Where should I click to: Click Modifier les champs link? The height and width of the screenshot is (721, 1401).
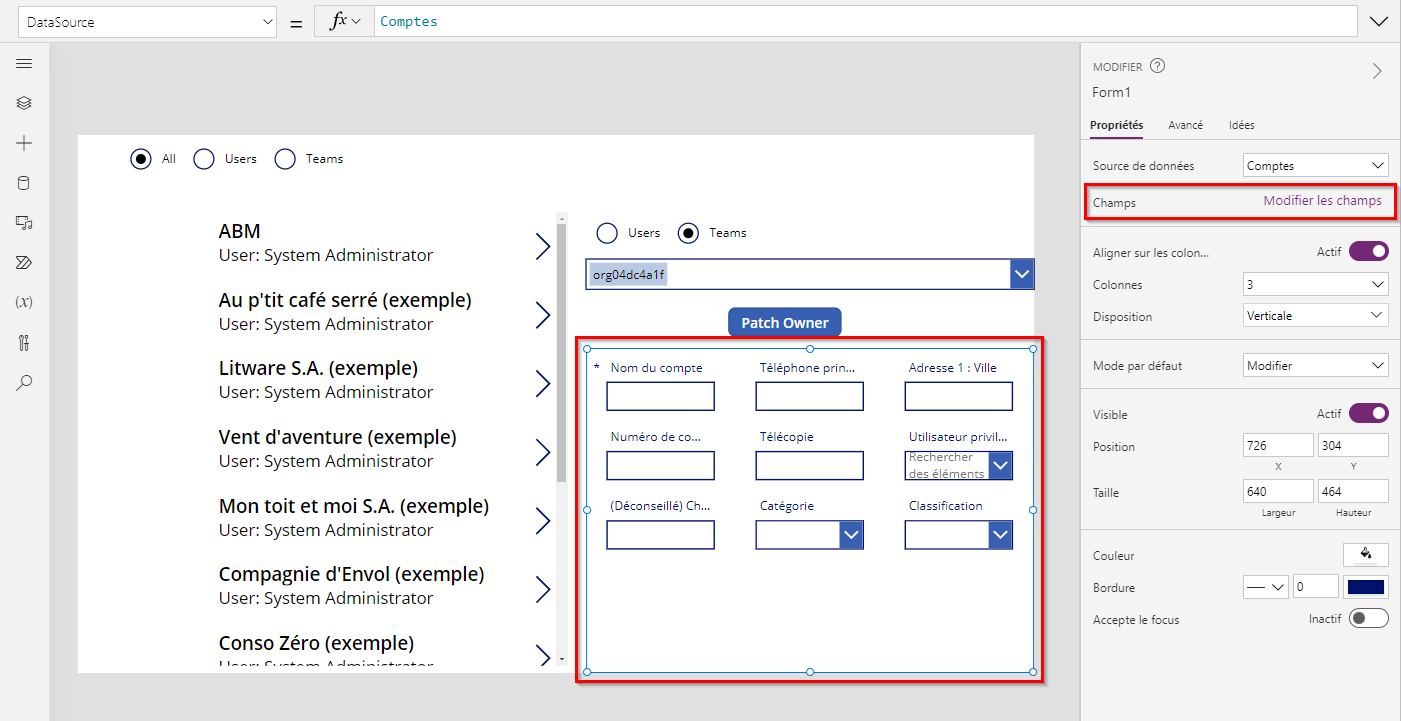(1322, 200)
